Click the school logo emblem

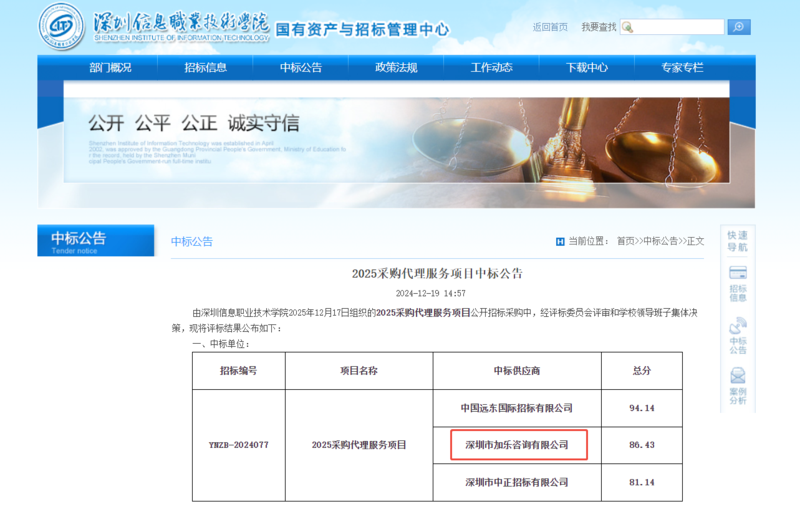pyautogui.click(x=62, y=27)
